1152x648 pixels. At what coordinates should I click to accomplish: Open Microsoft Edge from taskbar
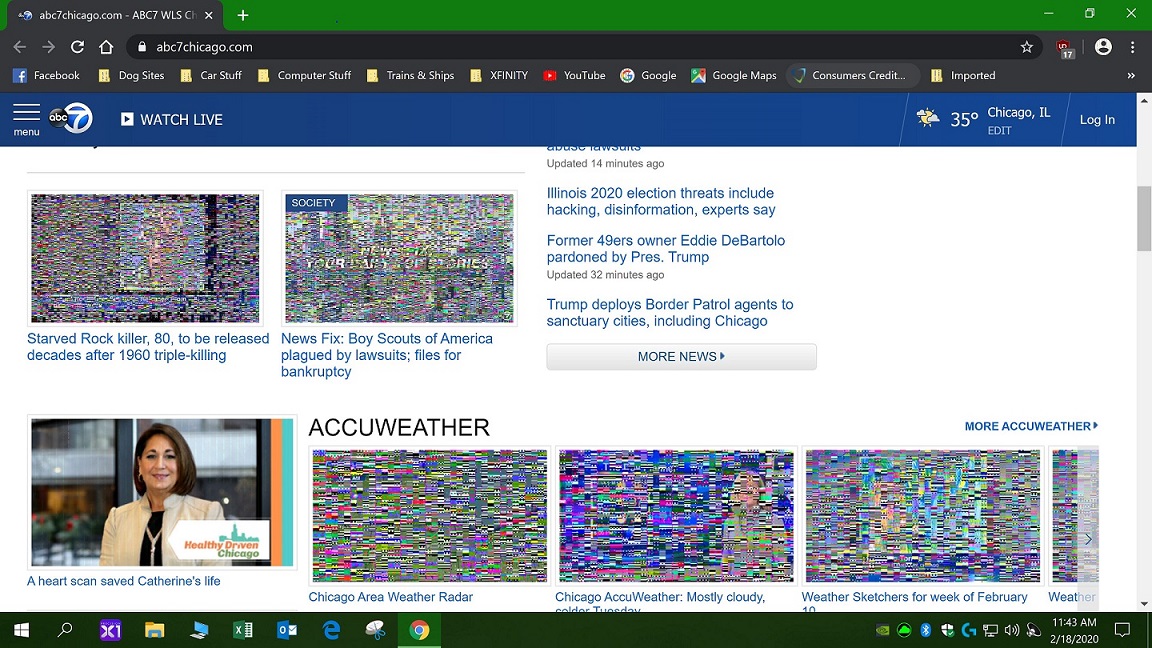331,630
